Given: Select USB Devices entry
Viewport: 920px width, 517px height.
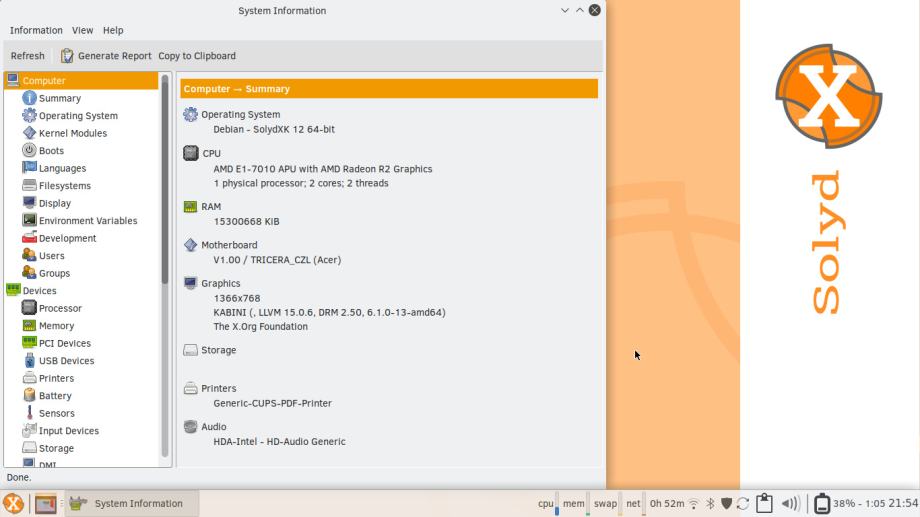Looking at the screenshot, I should (x=59, y=361).
